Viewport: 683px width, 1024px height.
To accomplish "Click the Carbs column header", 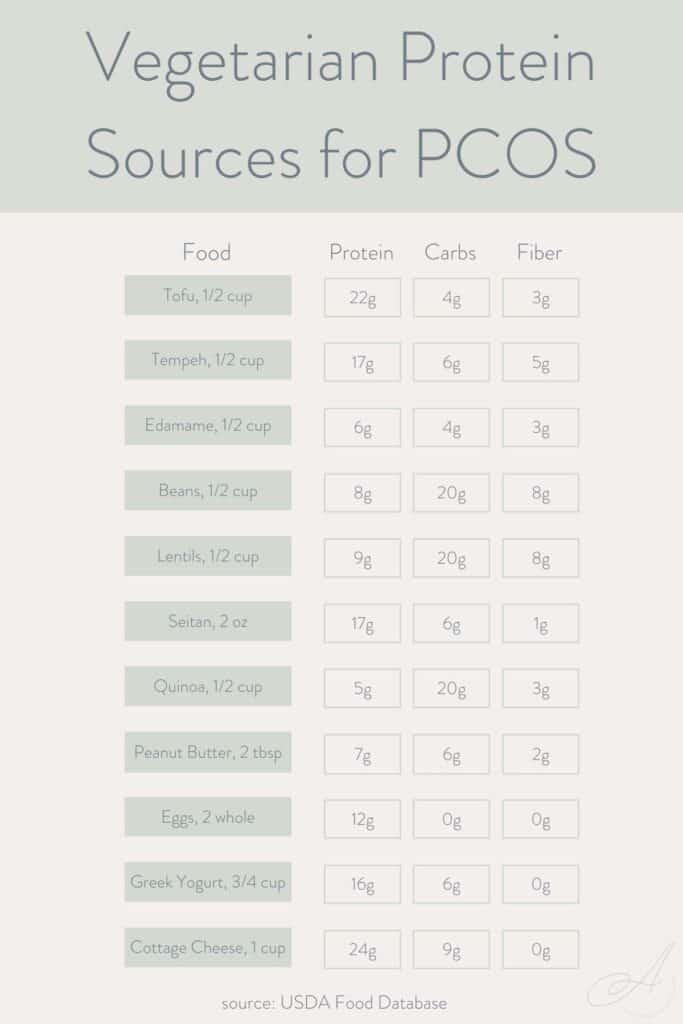I will point(450,252).
